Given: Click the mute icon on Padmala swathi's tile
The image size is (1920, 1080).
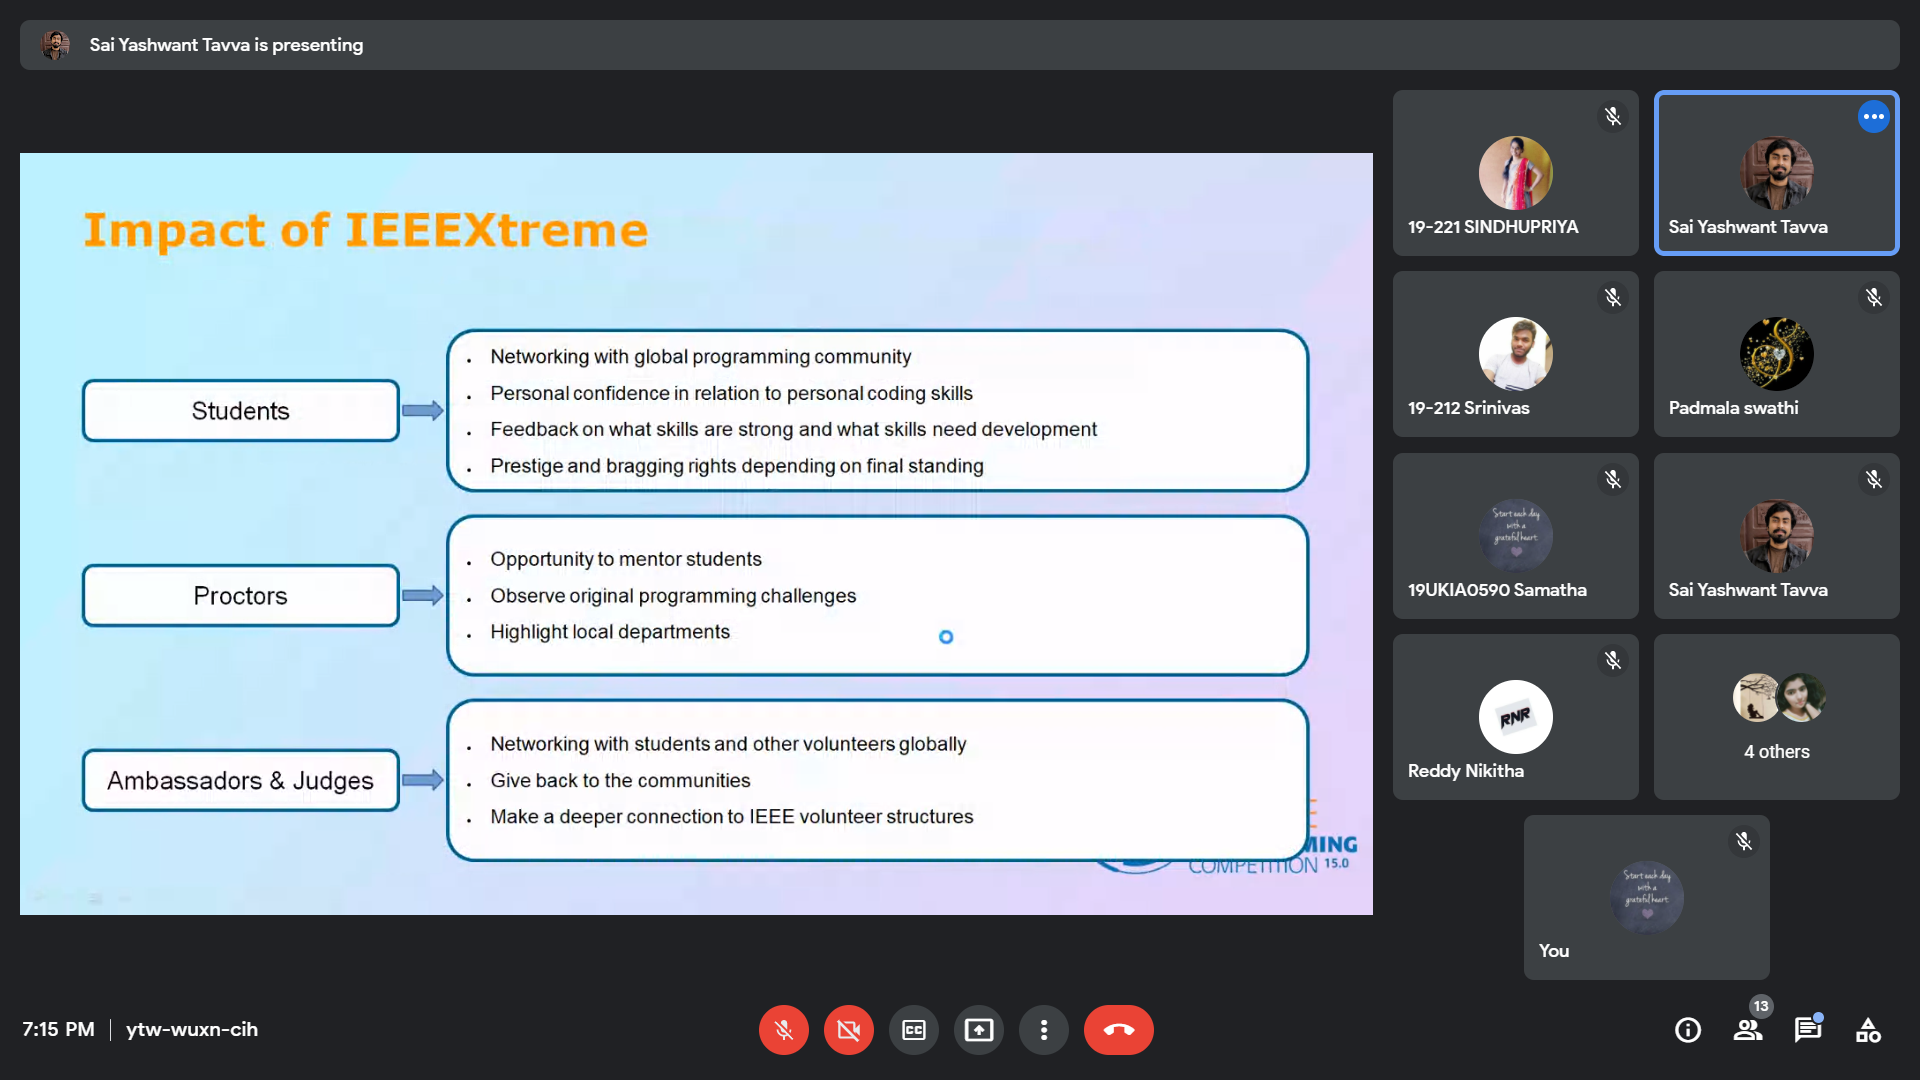Looking at the screenshot, I should coord(1874,297).
